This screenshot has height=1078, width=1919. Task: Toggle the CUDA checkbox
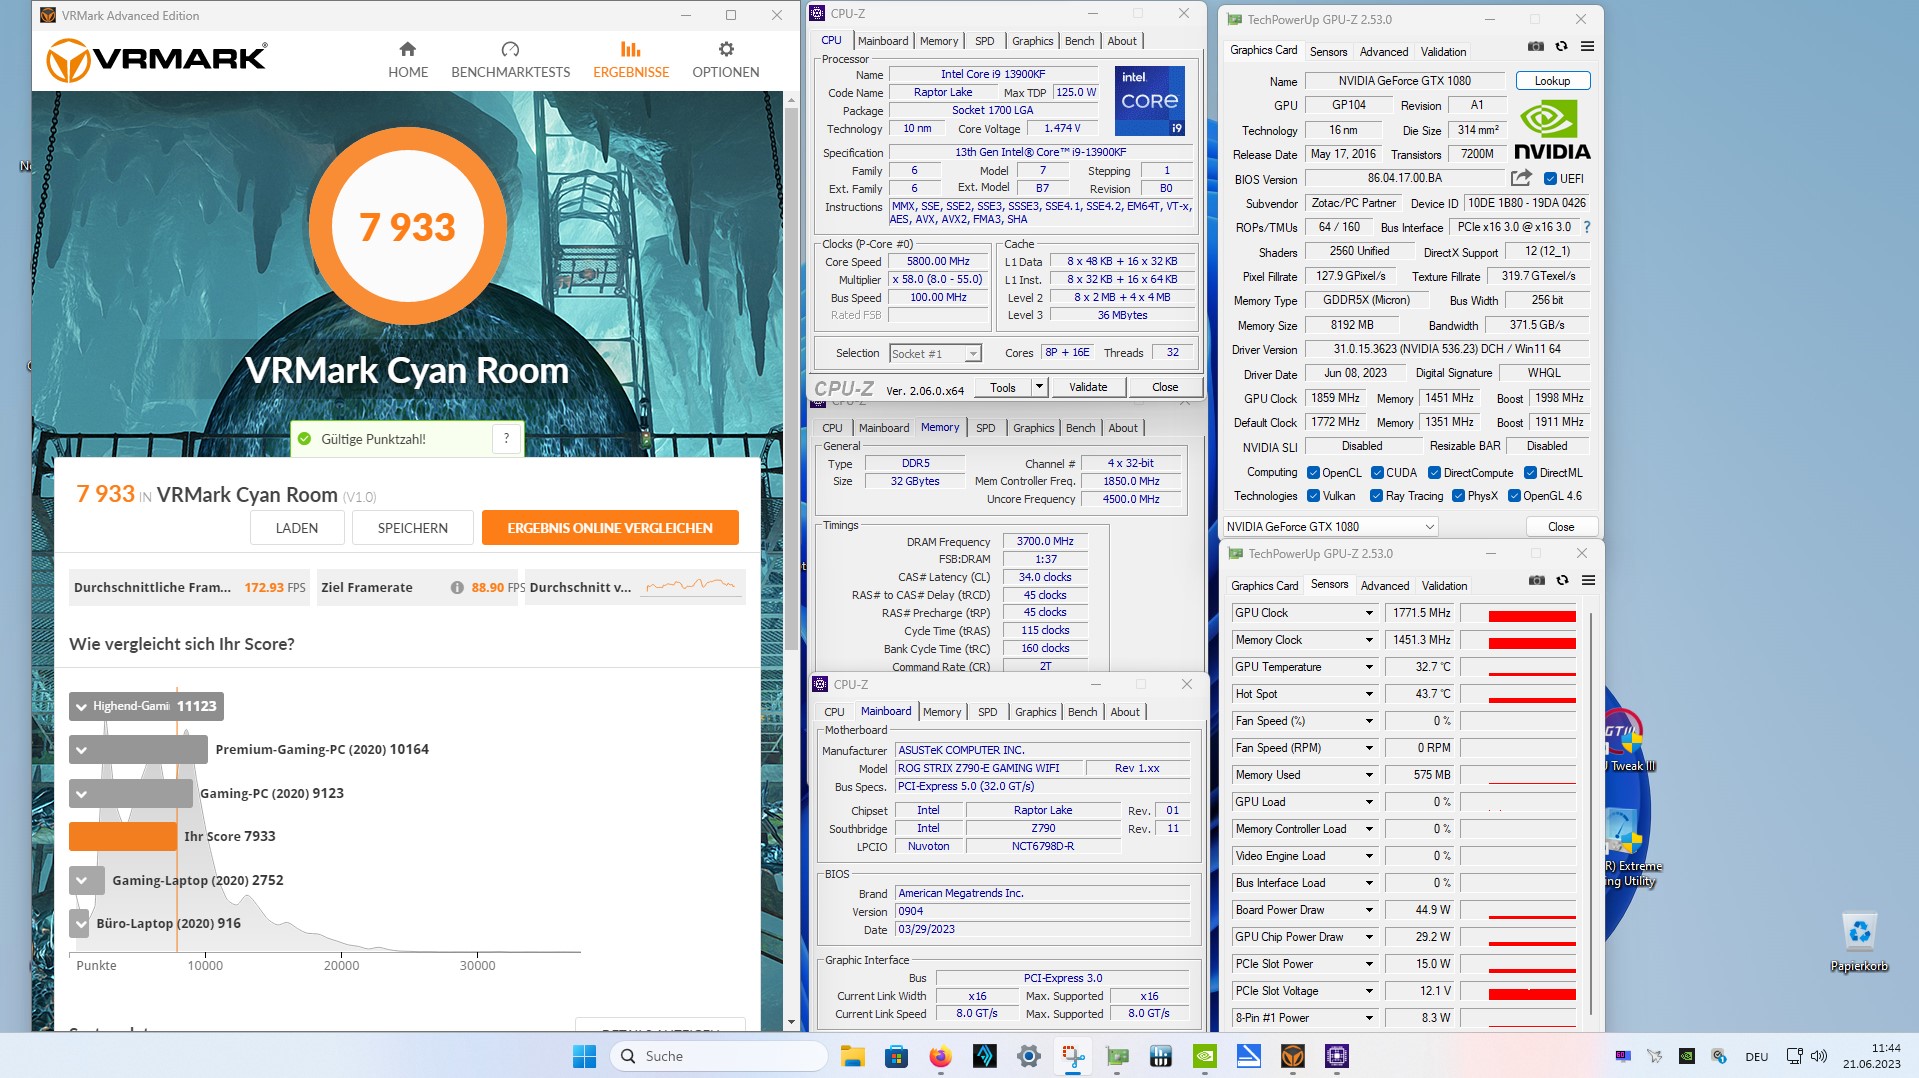point(1377,473)
